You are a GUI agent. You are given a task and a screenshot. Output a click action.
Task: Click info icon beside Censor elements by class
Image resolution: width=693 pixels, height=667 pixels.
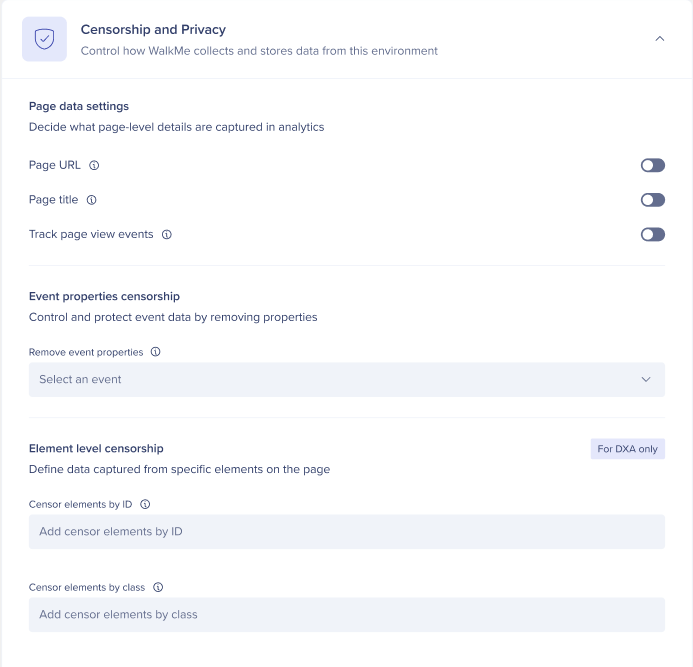click(158, 587)
